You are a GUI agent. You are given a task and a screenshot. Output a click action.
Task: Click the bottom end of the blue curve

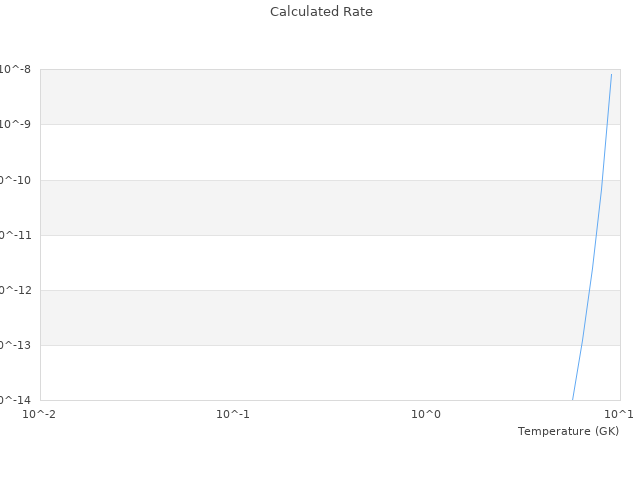tap(573, 399)
